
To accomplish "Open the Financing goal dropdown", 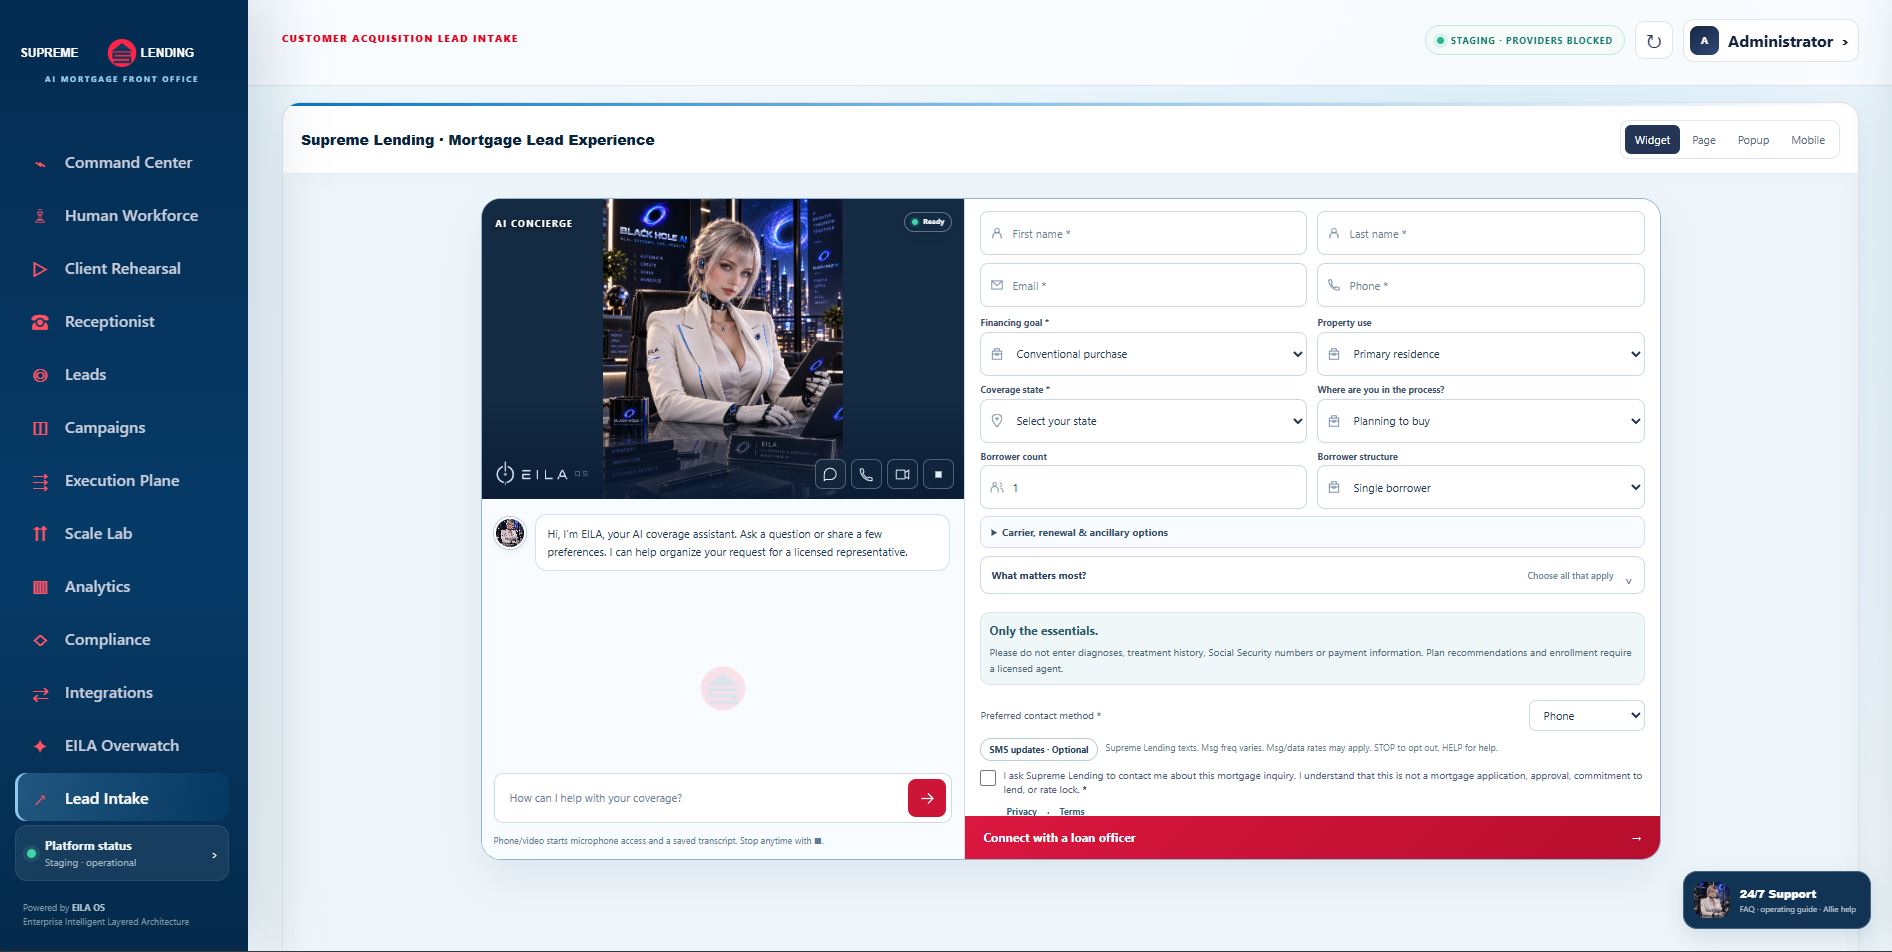I will [1143, 354].
